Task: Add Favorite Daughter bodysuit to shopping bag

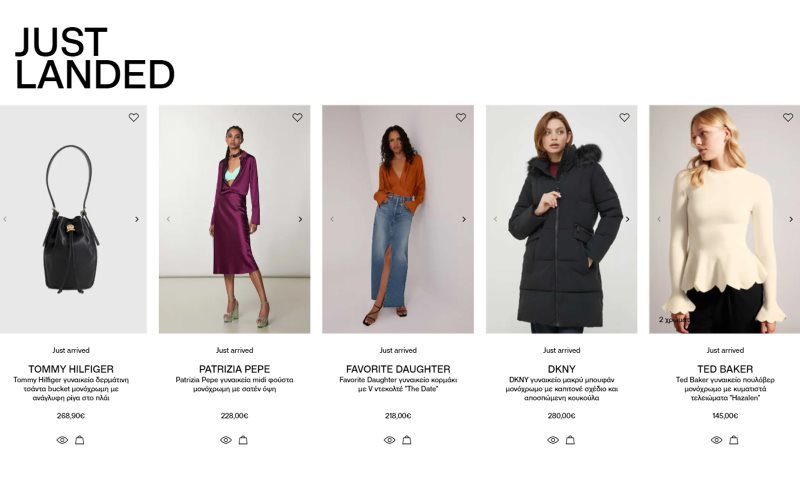Action: (x=407, y=440)
